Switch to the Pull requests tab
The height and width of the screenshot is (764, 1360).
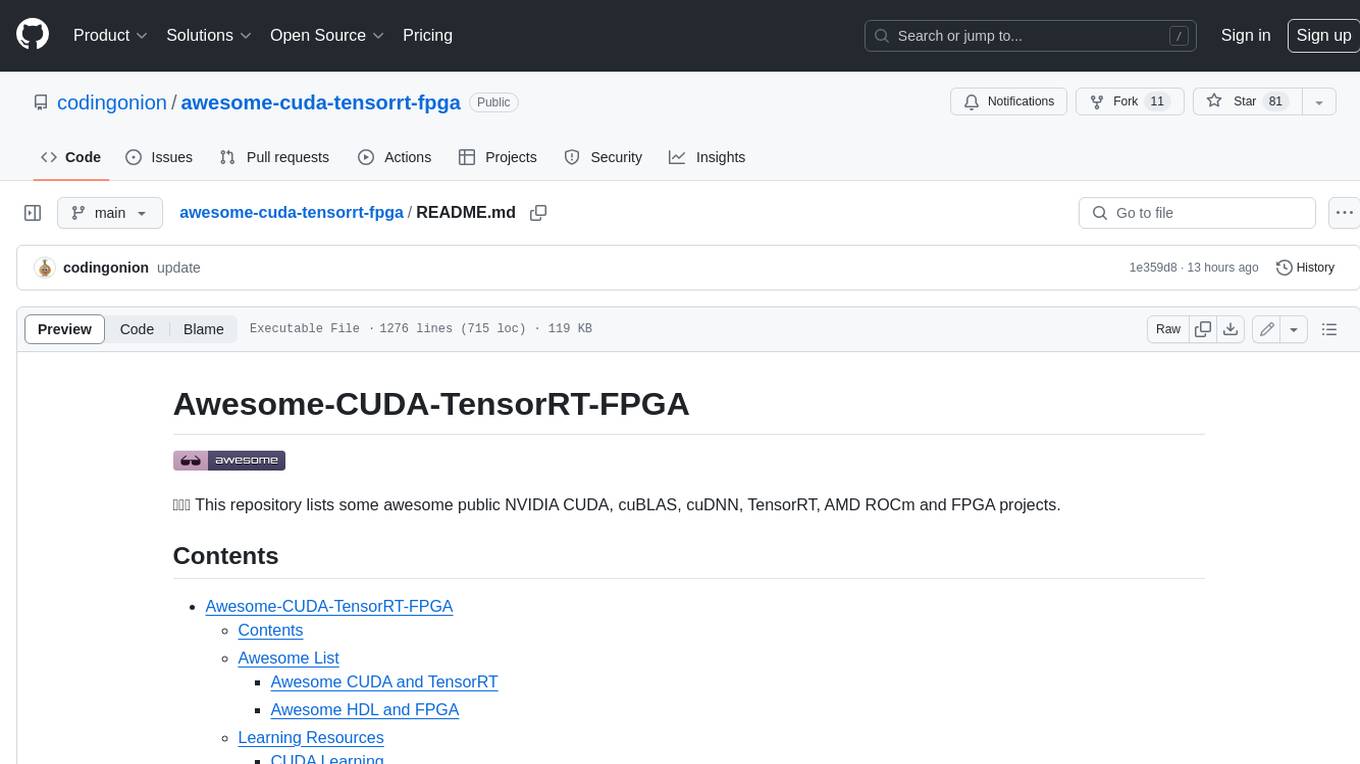pos(274,157)
